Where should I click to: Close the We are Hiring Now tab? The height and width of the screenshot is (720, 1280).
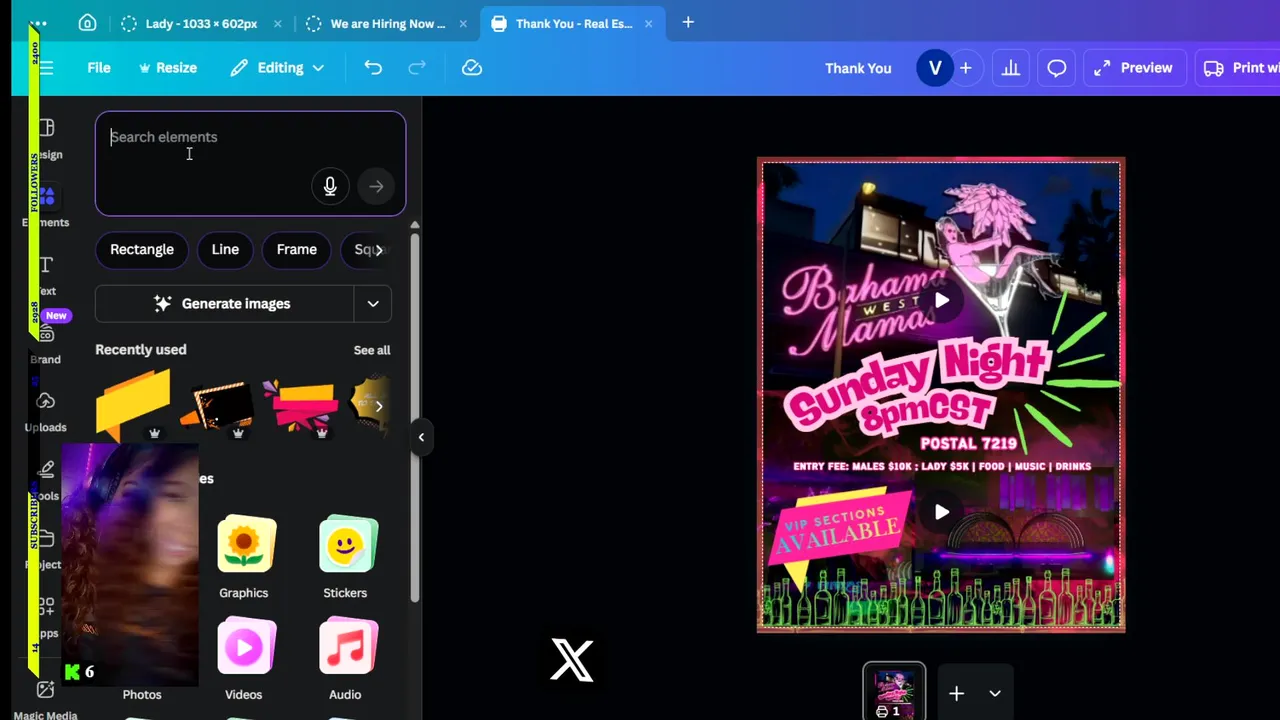pyautogui.click(x=462, y=23)
